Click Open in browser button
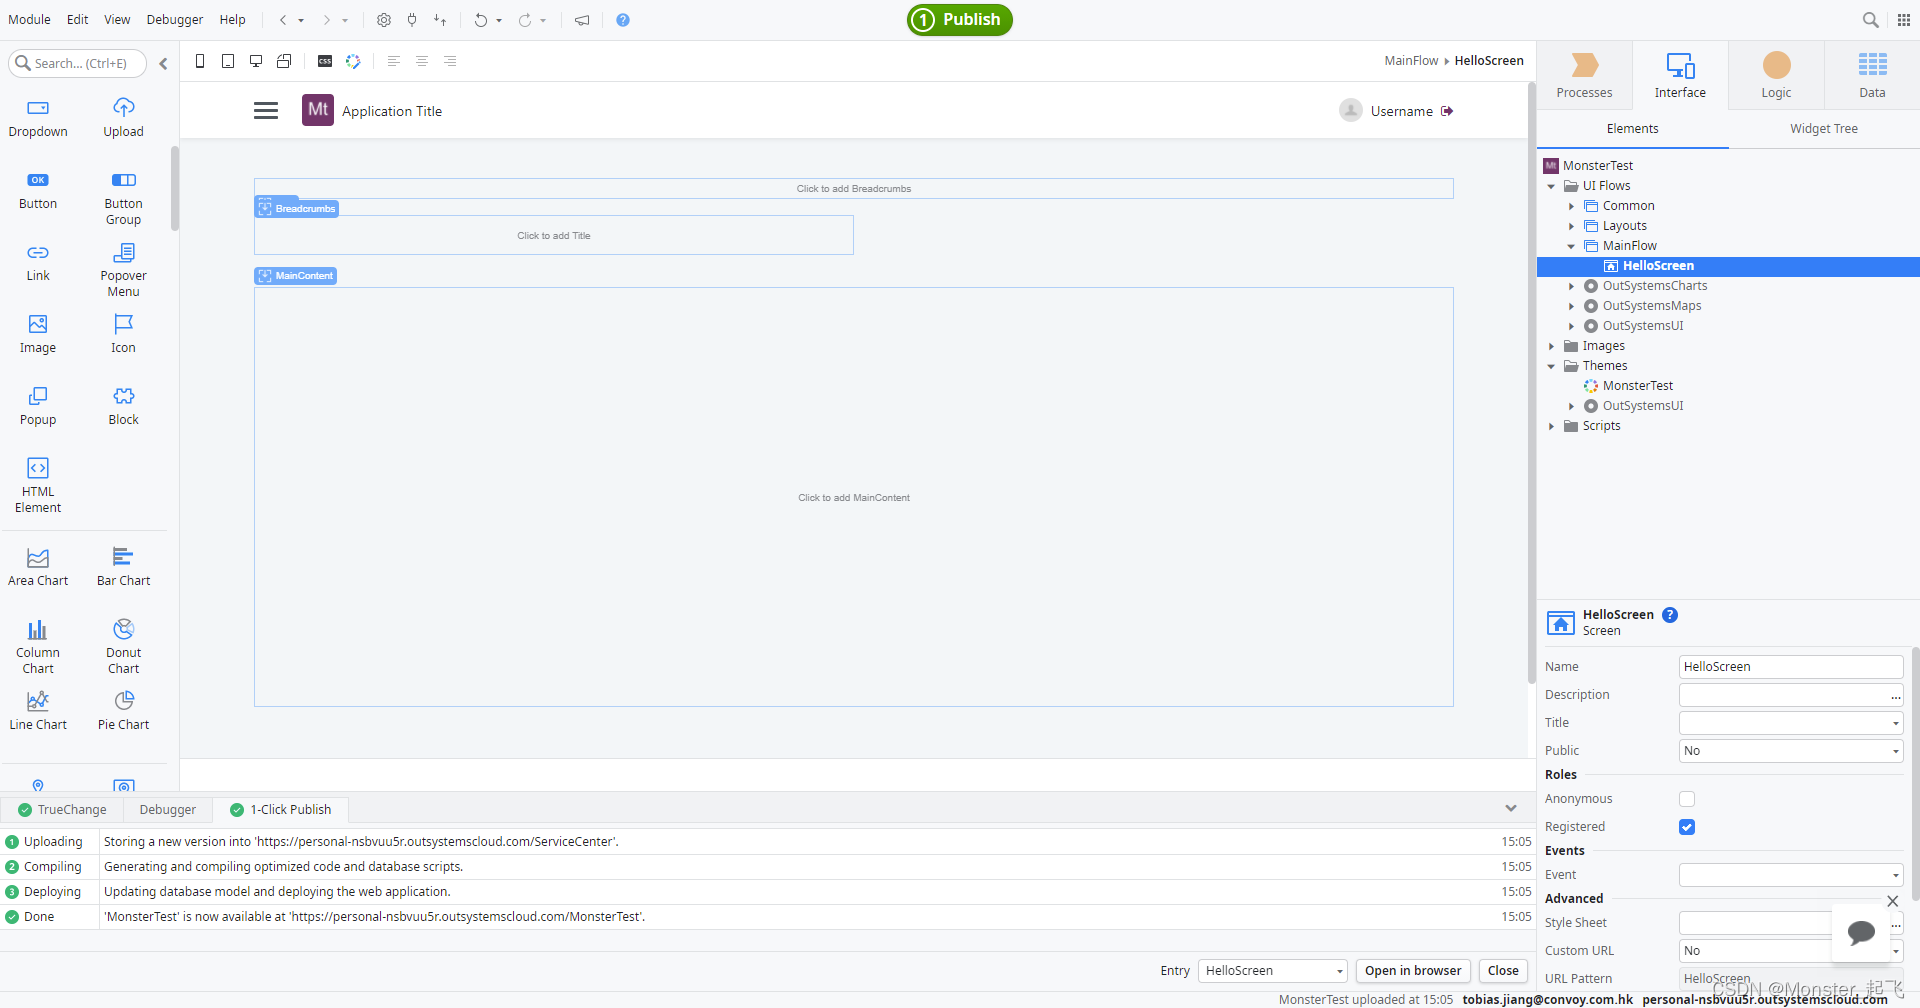The width and height of the screenshot is (1920, 1008). (1413, 971)
